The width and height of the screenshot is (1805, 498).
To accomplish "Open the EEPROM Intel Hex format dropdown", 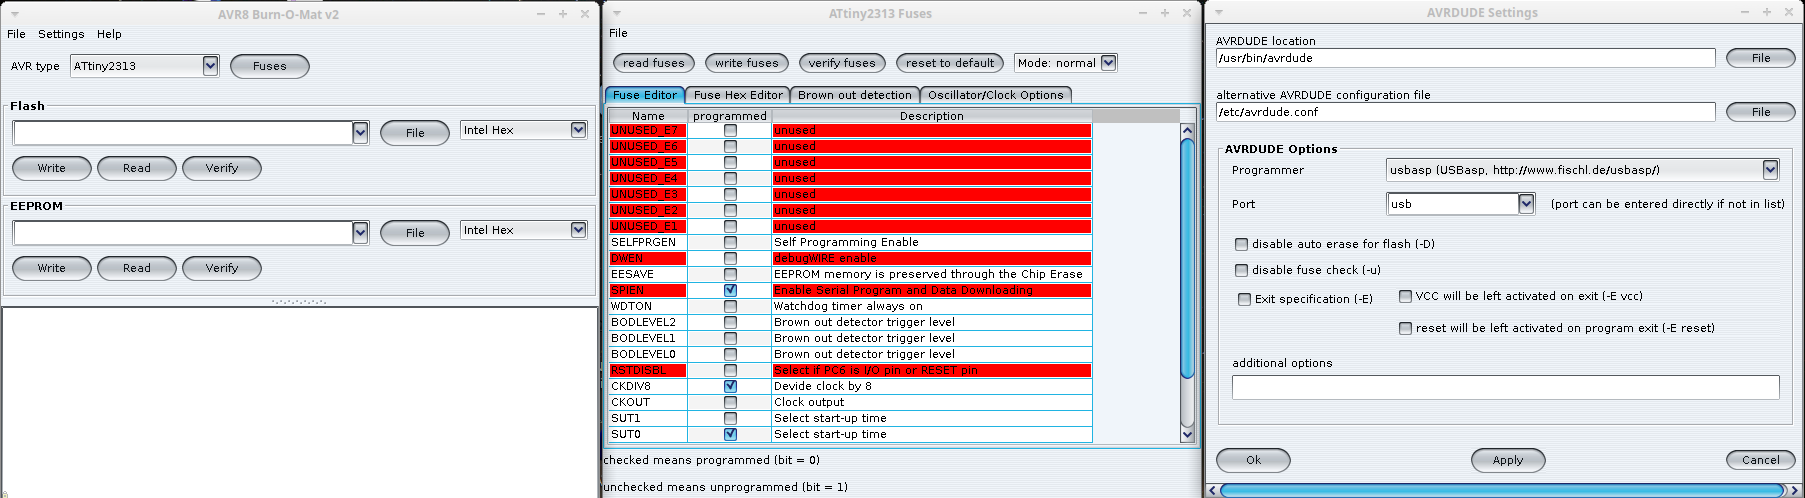I will click(524, 230).
